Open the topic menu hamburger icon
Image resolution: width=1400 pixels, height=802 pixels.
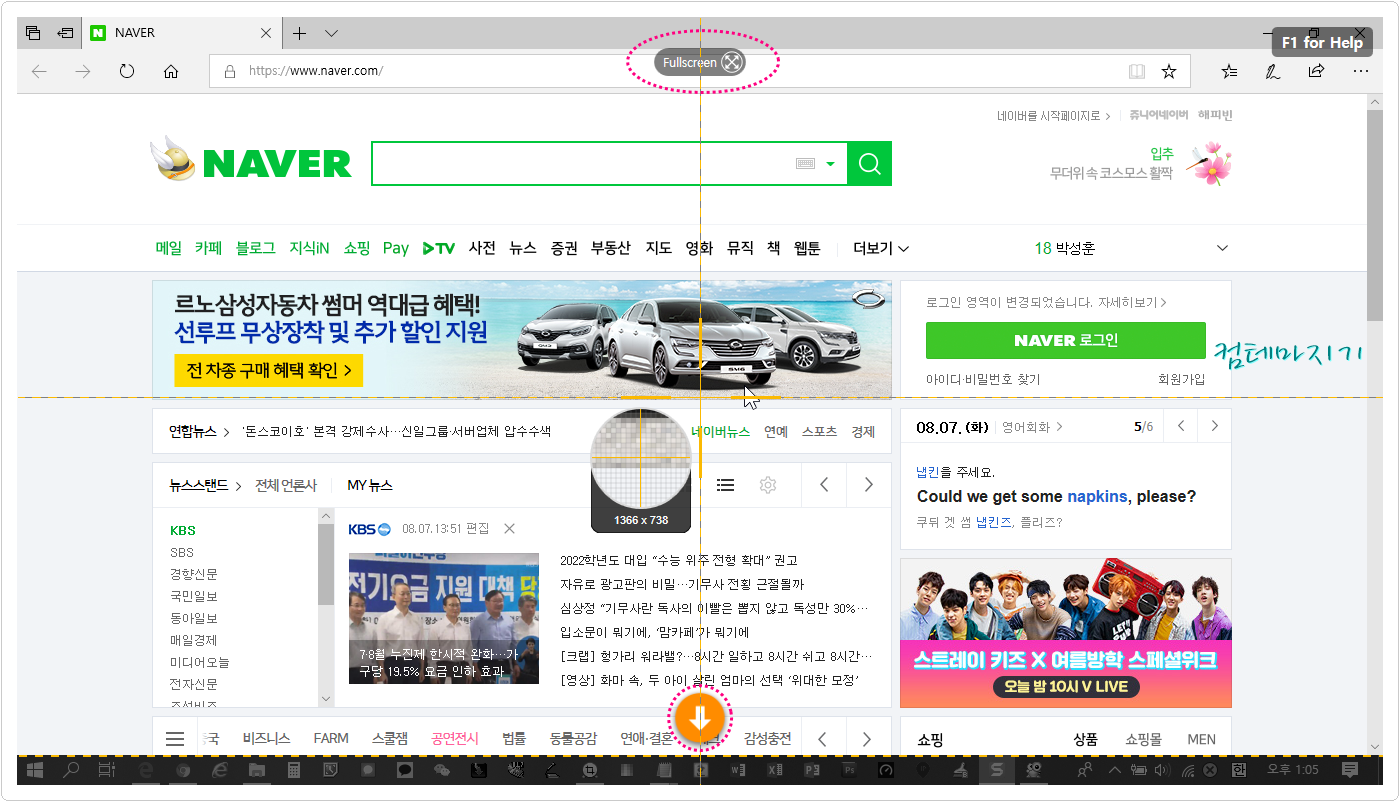(175, 739)
